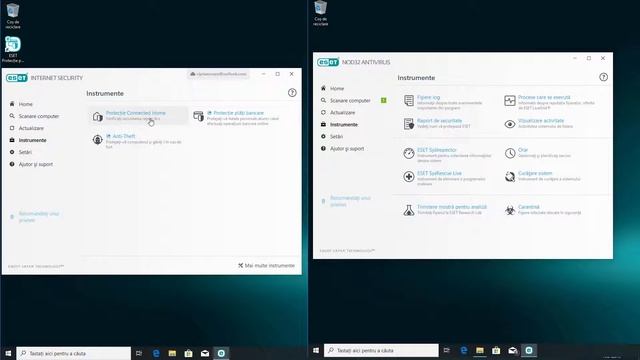
Task: Click the running processes graph icon
Action: (510, 100)
